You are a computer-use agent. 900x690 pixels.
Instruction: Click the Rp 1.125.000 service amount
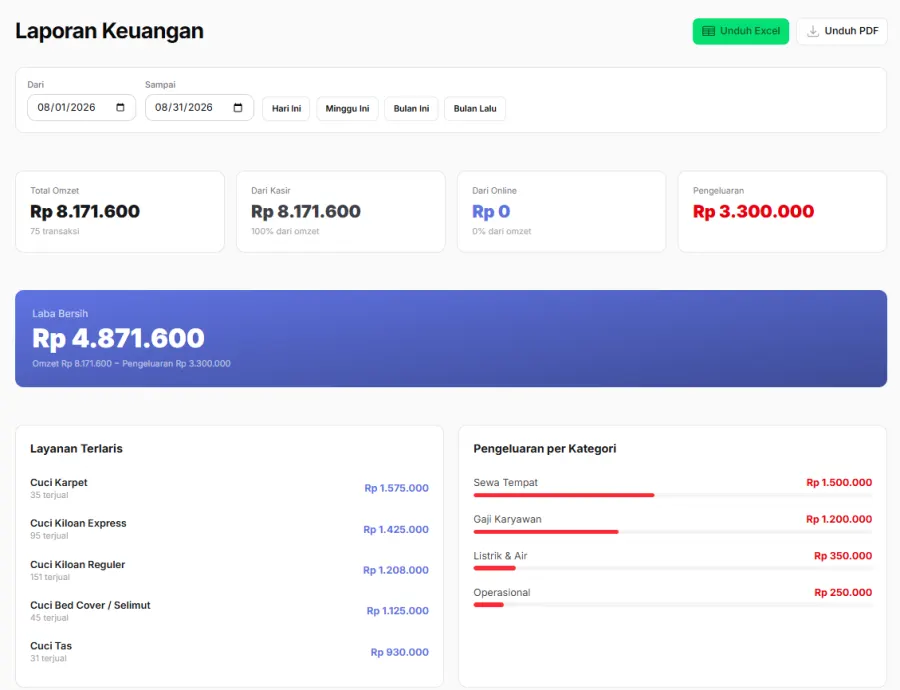[398, 611]
